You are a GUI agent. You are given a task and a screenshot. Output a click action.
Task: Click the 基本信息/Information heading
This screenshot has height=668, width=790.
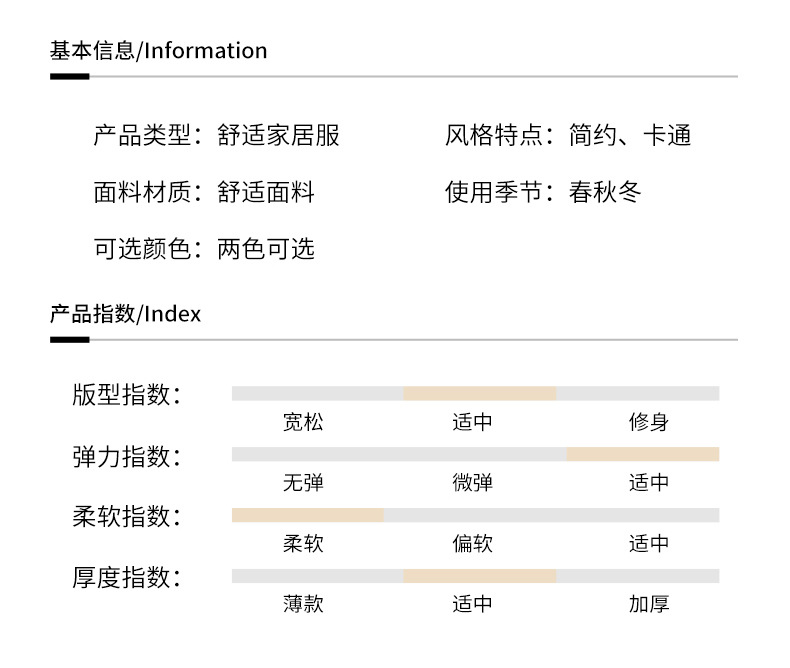click(159, 51)
